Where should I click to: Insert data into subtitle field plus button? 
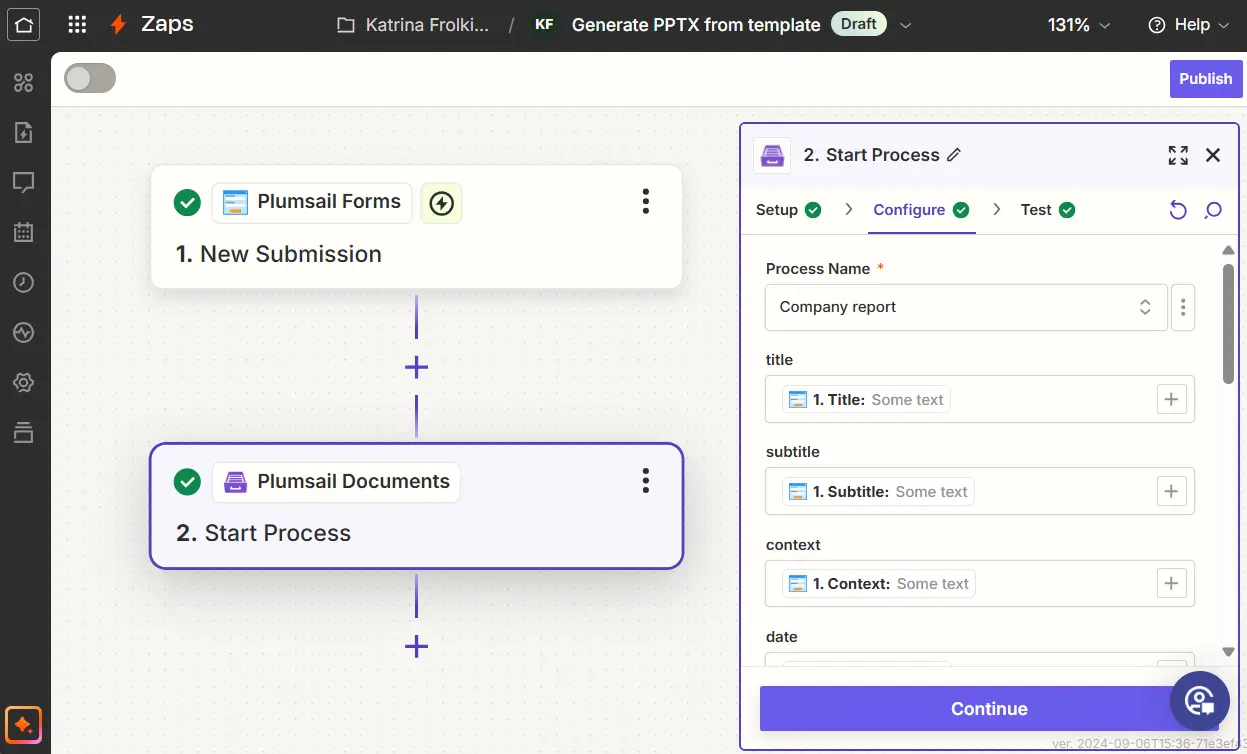pyautogui.click(x=1171, y=492)
